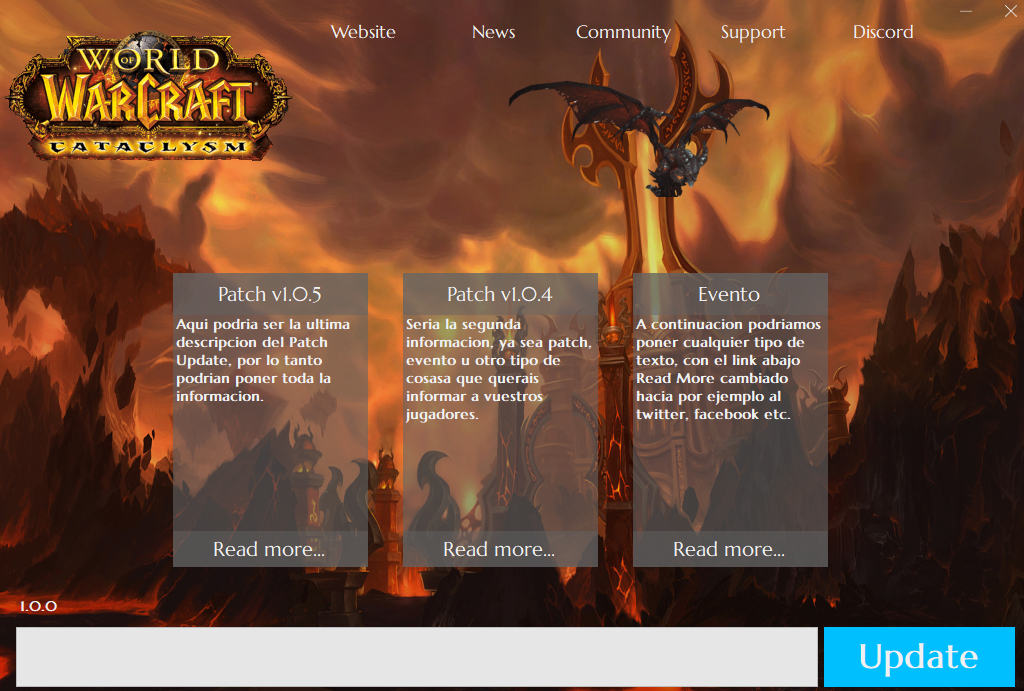This screenshot has width=1024, height=691.
Task: Select the Patch v1.0.5 title
Action: (270, 295)
